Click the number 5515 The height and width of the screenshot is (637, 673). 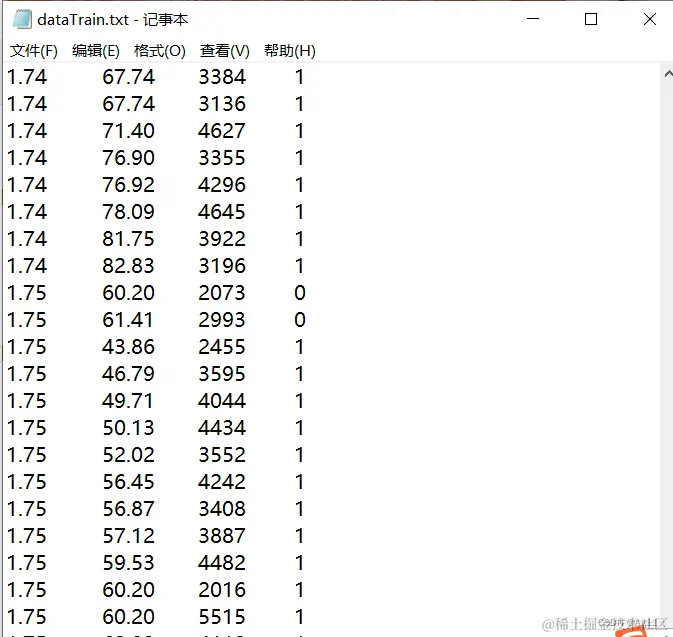point(222,617)
